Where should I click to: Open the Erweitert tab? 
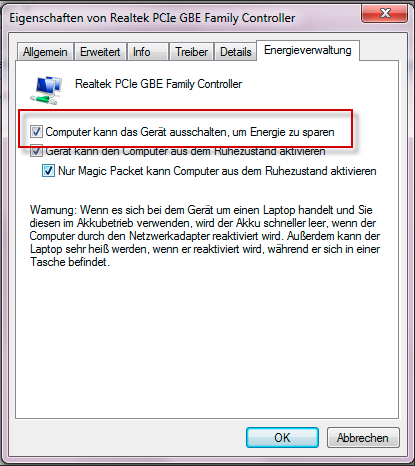pos(100,52)
